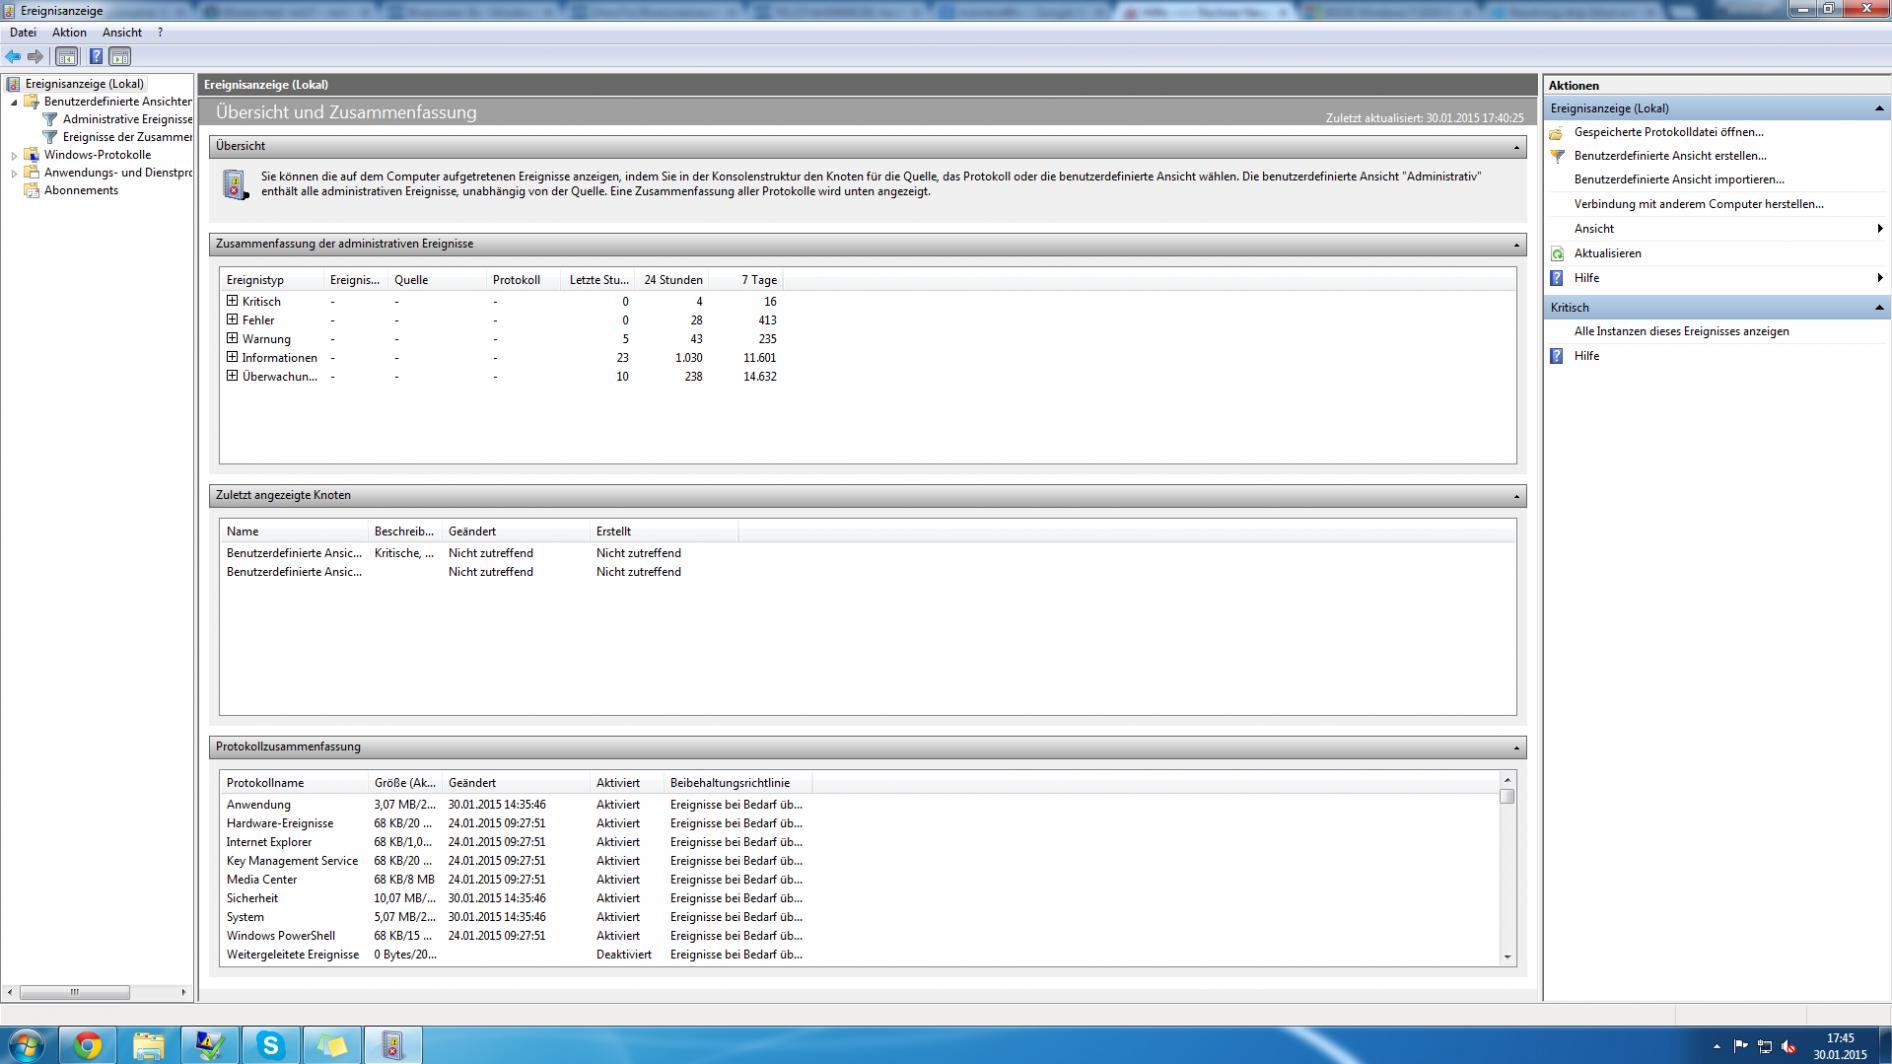Select the Windows PowerShell log row
Viewport: 1892px width, 1064px height.
coord(515,936)
